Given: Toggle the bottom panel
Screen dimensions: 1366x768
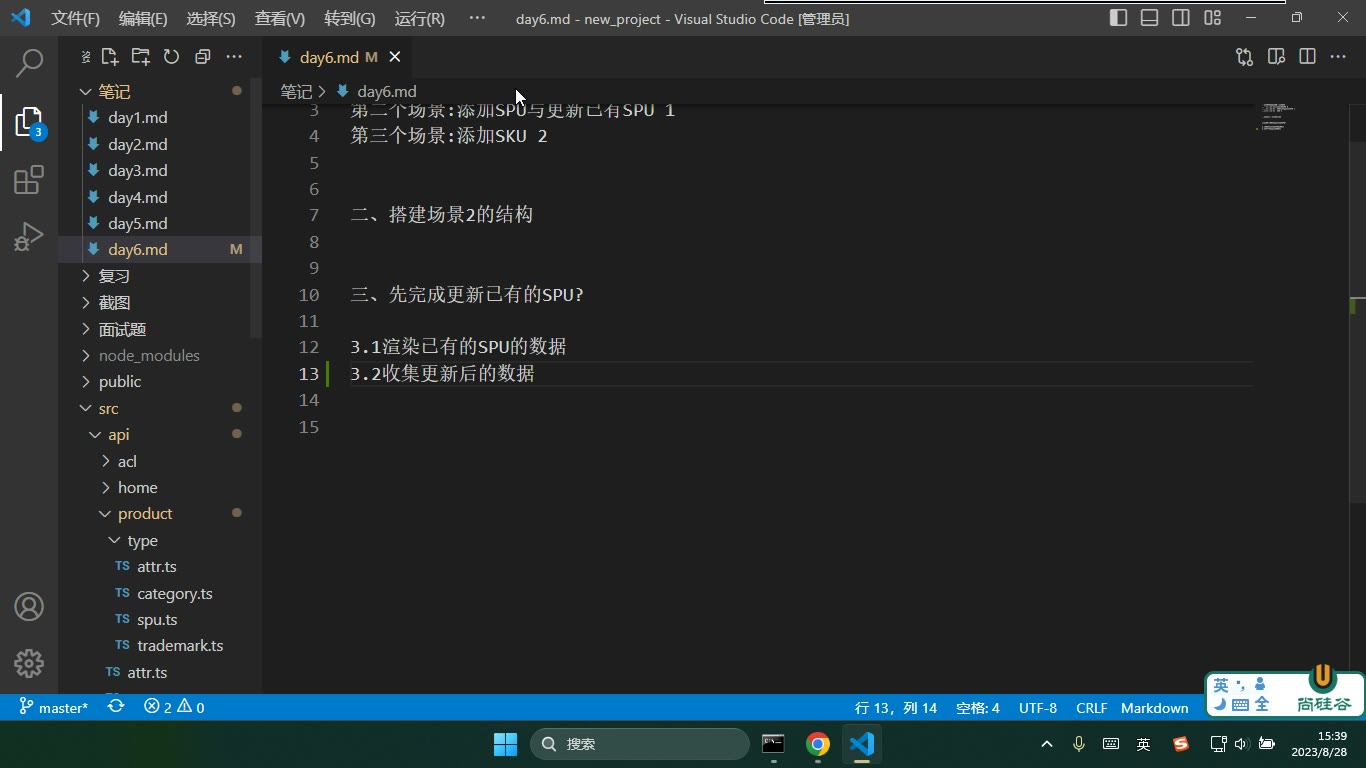Looking at the screenshot, I should tap(1150, 18).
